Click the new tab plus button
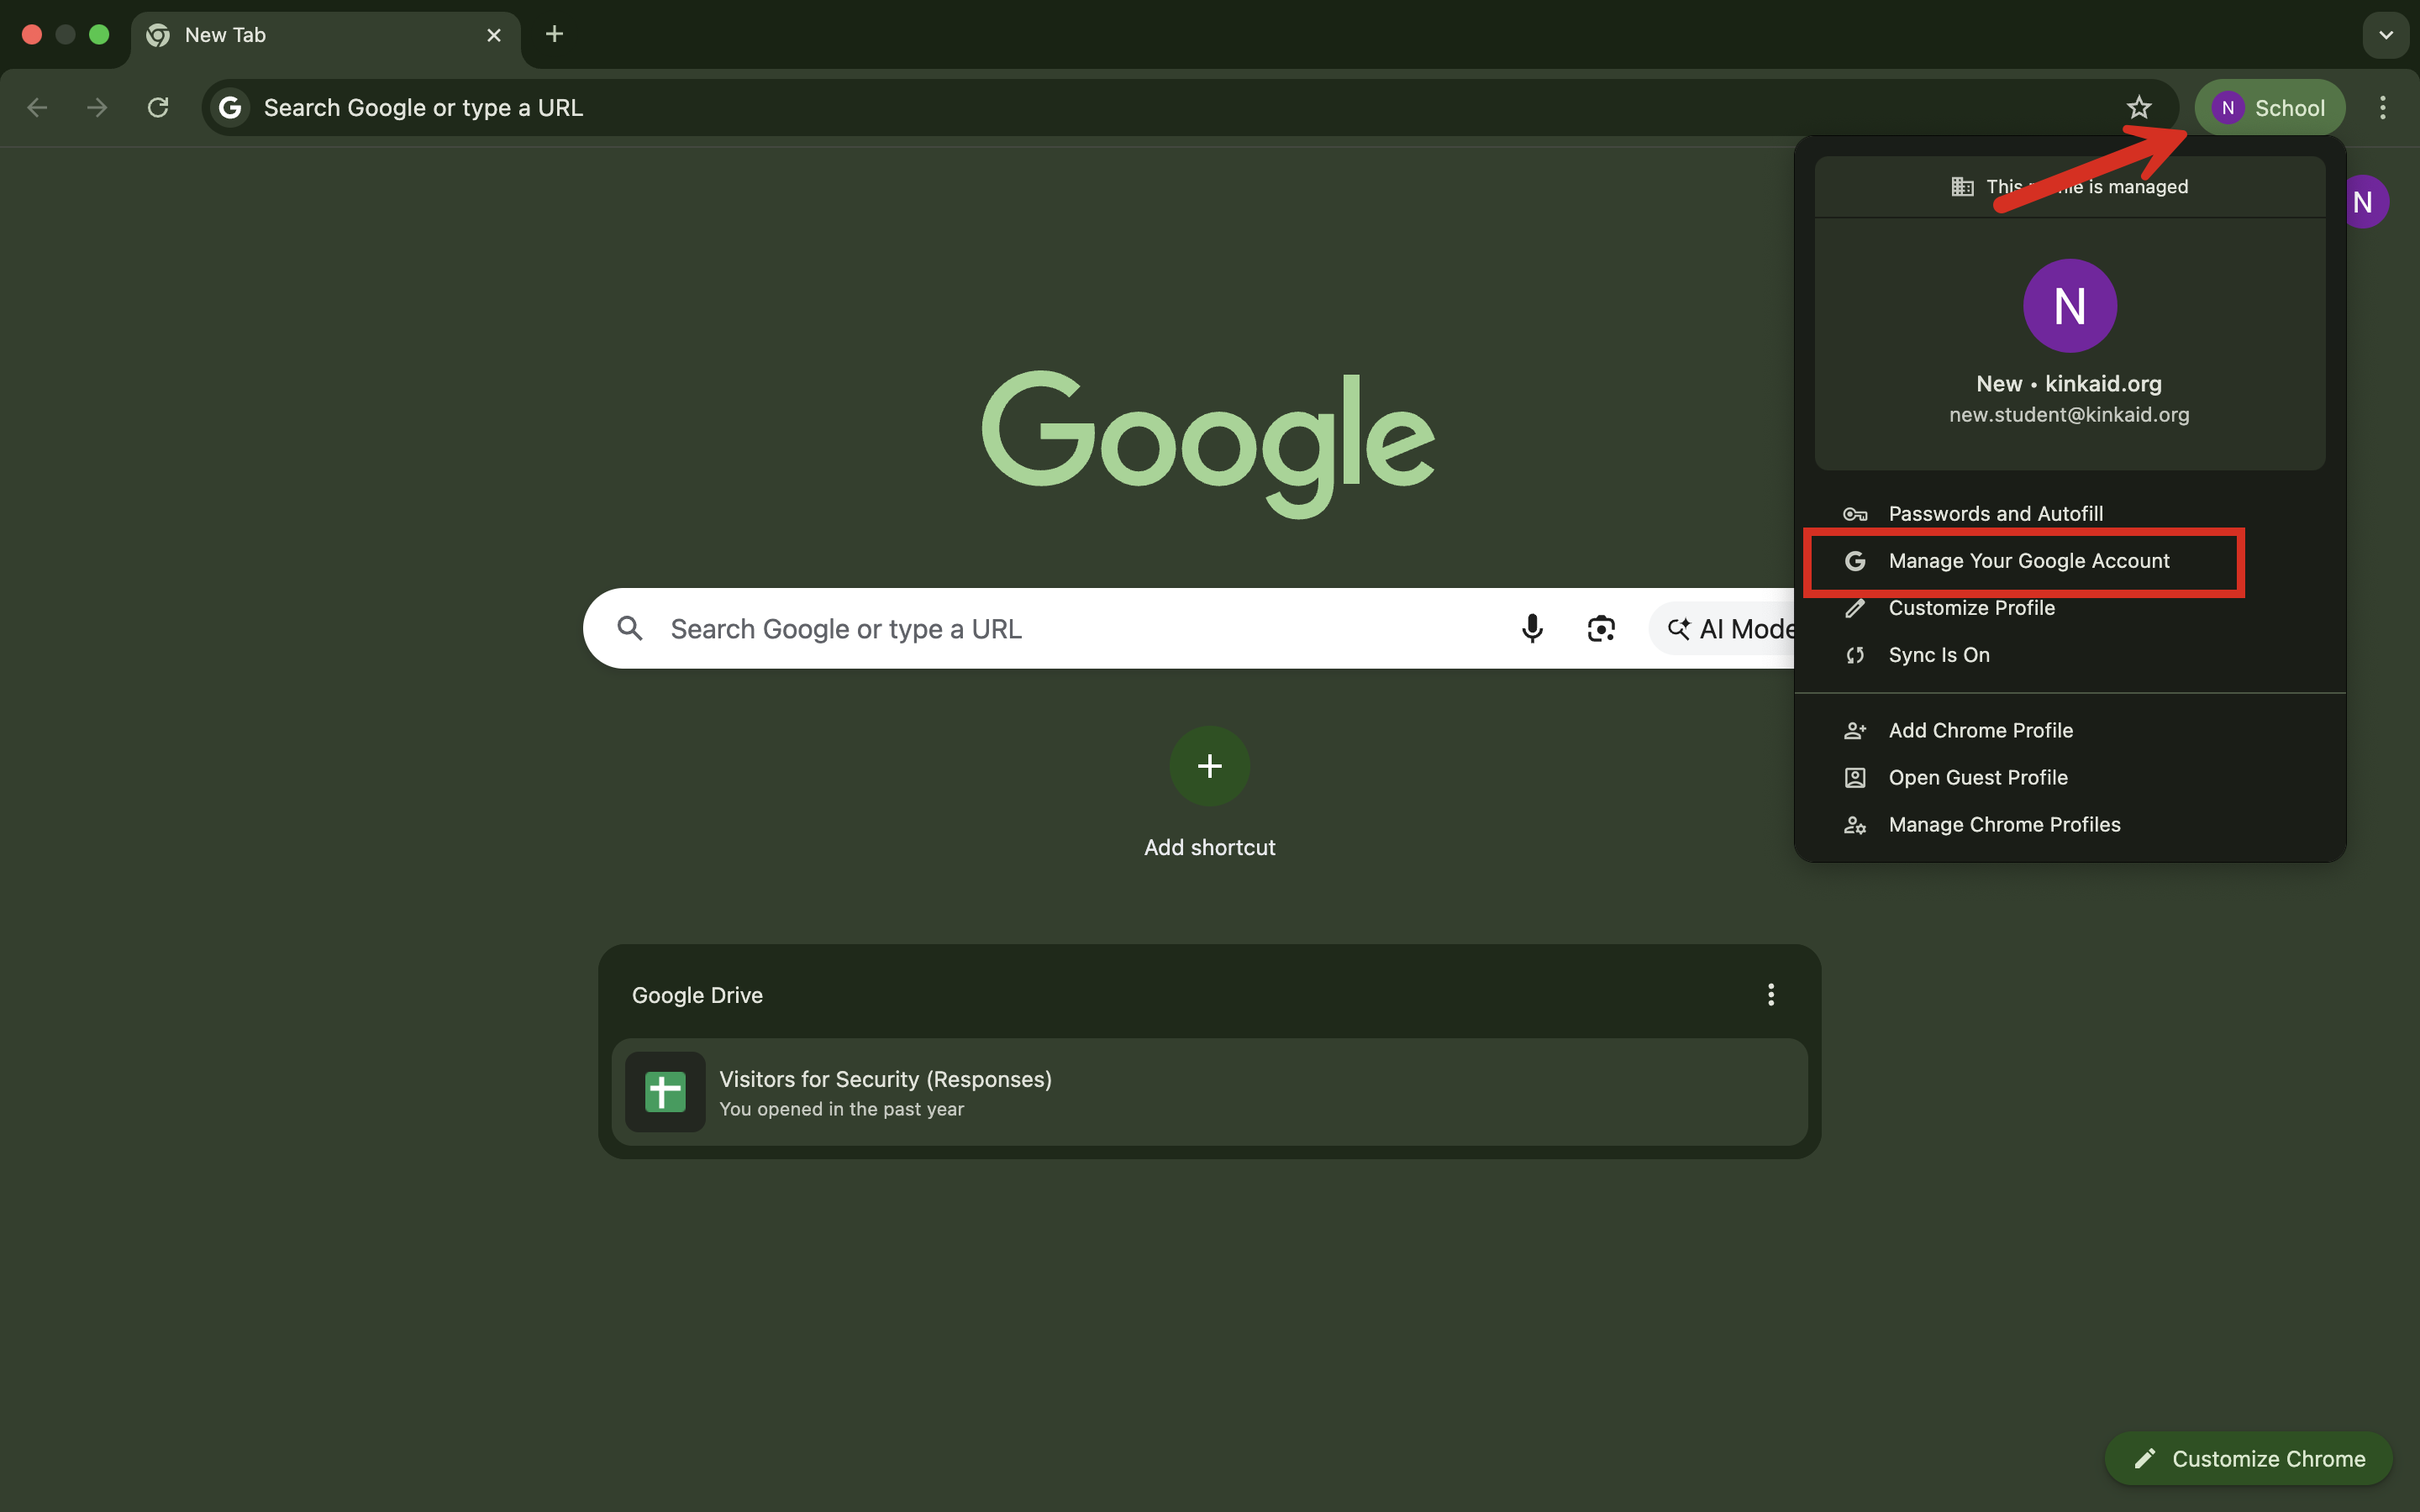This screenshot has width=2420, height=1512. click(x=554, y=35)
